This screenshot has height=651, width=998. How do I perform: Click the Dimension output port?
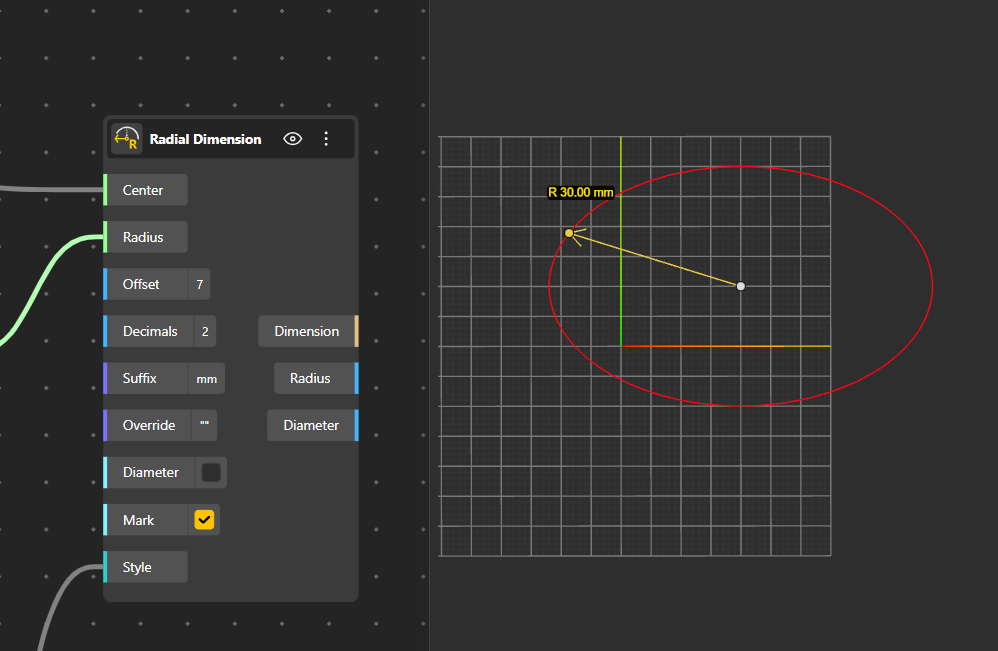[355, 331]
